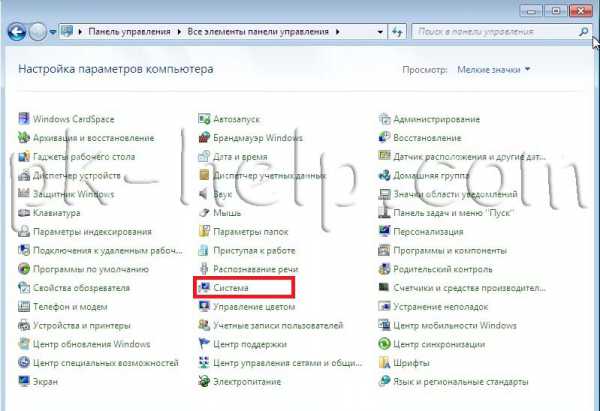The width and height of the screenshot is (600, 411).
Task: Open Панель задач и меню Пуск link
Action: (x=453, y=213)
